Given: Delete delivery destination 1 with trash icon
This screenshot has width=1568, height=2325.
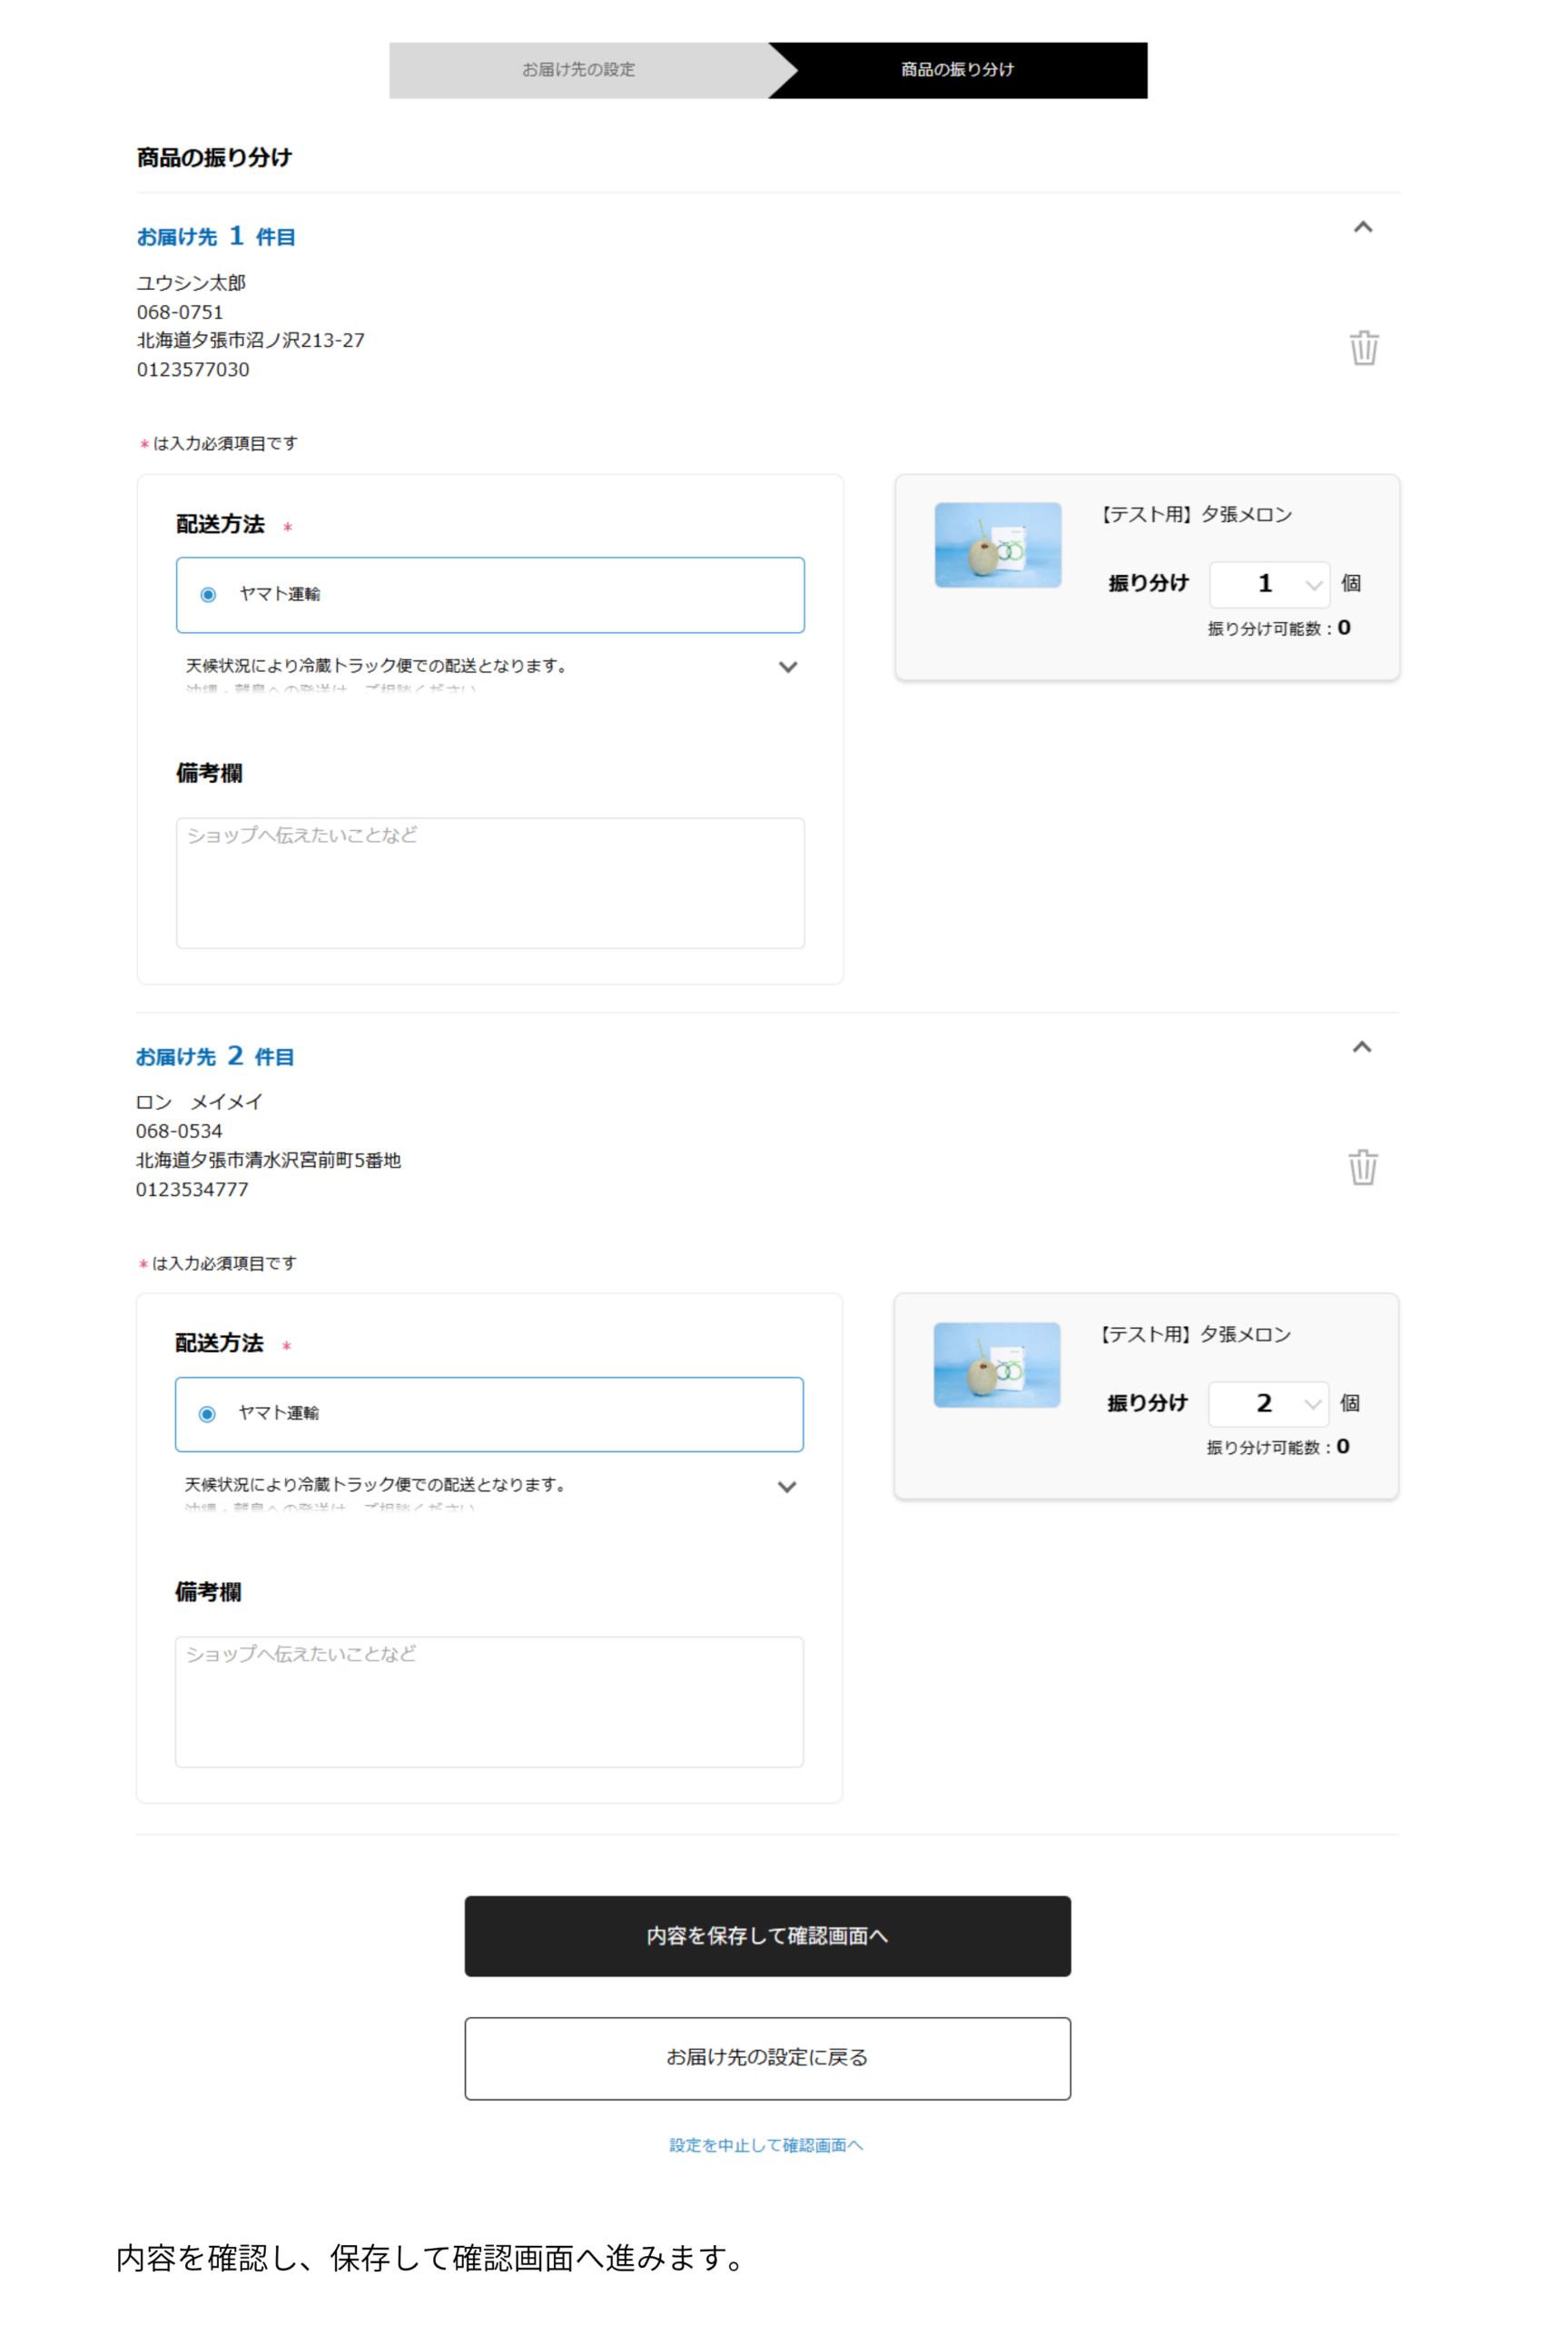Looking at the screenshot, I should coord(1363,348).
